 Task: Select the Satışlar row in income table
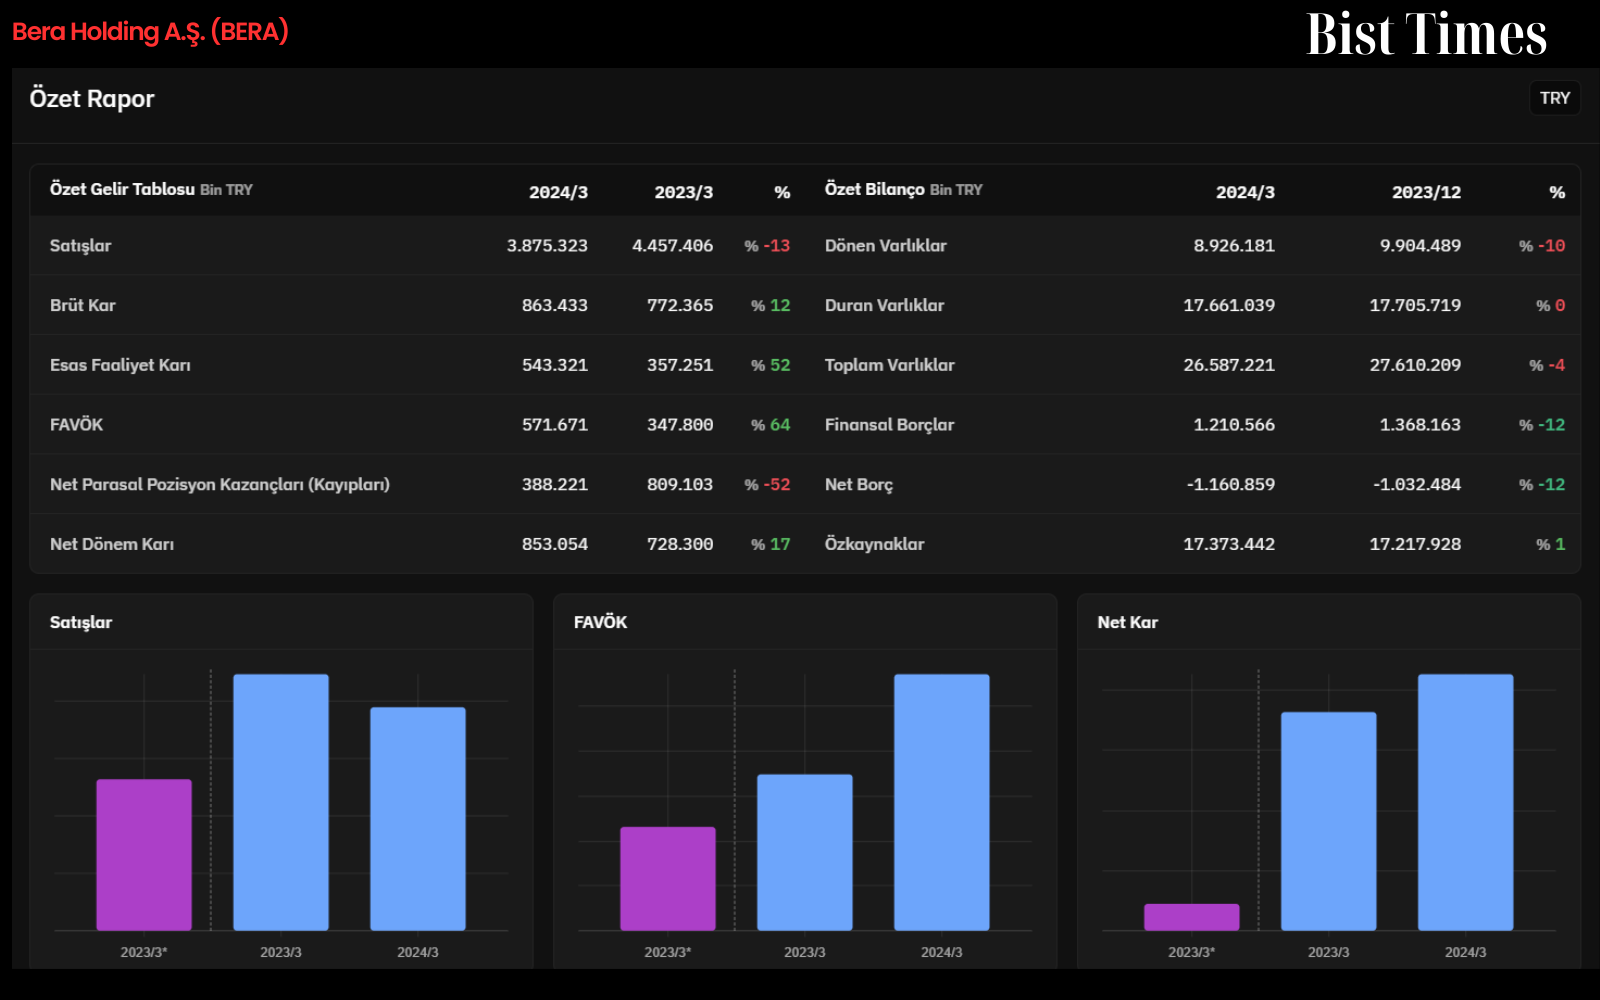point(420,246)
